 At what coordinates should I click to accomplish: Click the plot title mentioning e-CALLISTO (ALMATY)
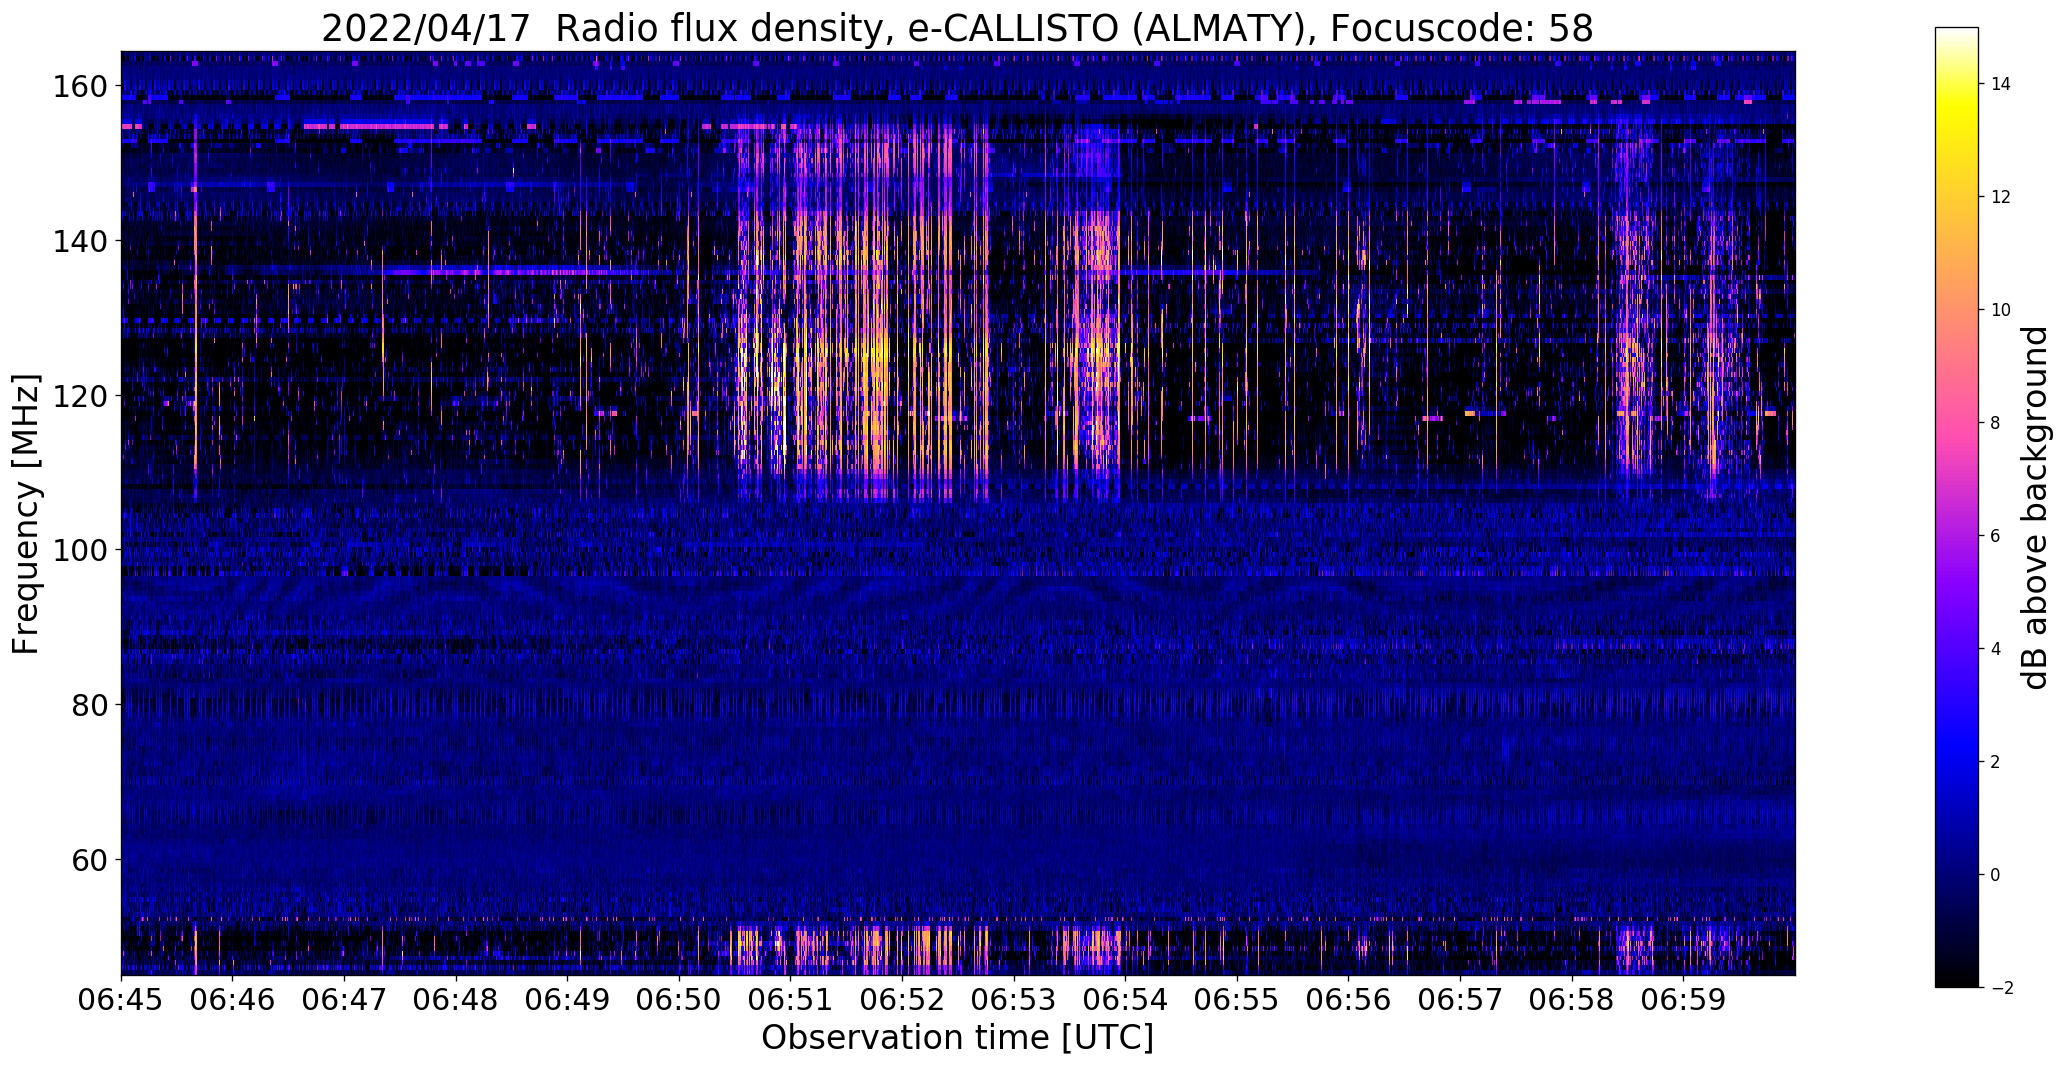(x=957, y=28)
